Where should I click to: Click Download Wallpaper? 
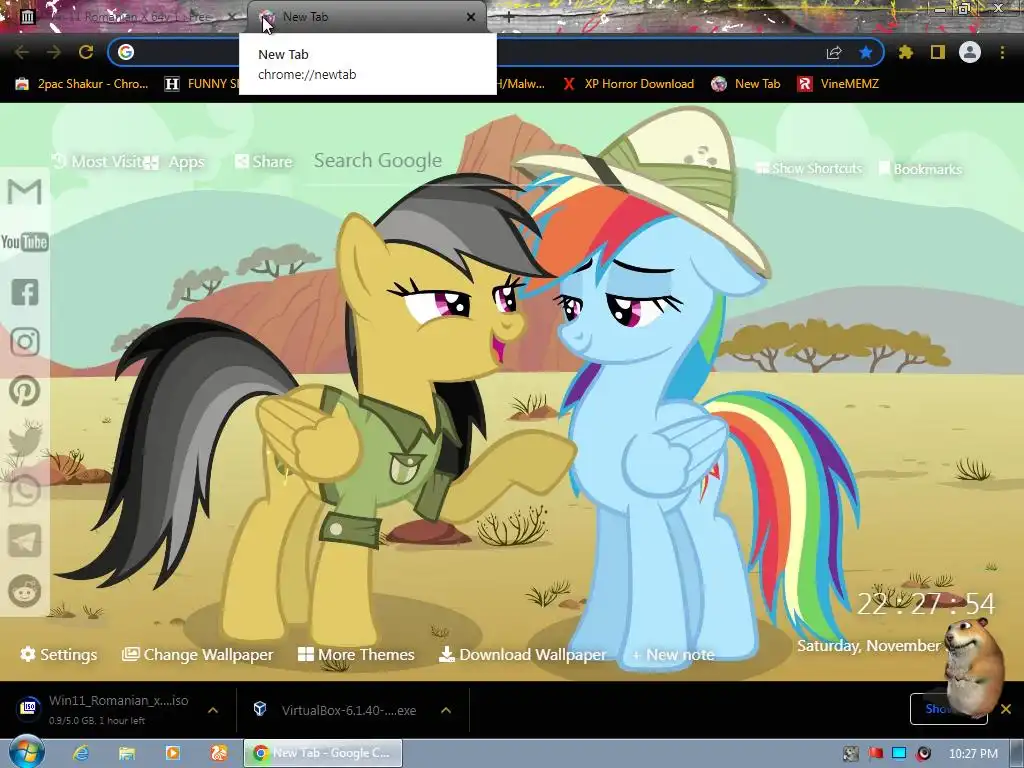coord(522,654)
